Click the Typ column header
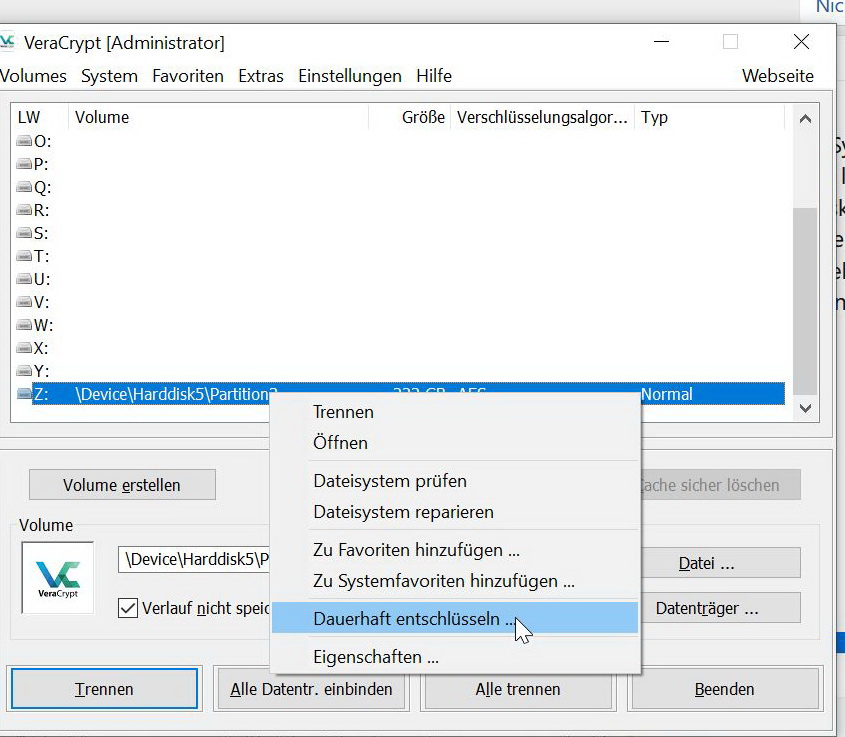Viewport: 845px width, 737px height. tap(709, 117)
